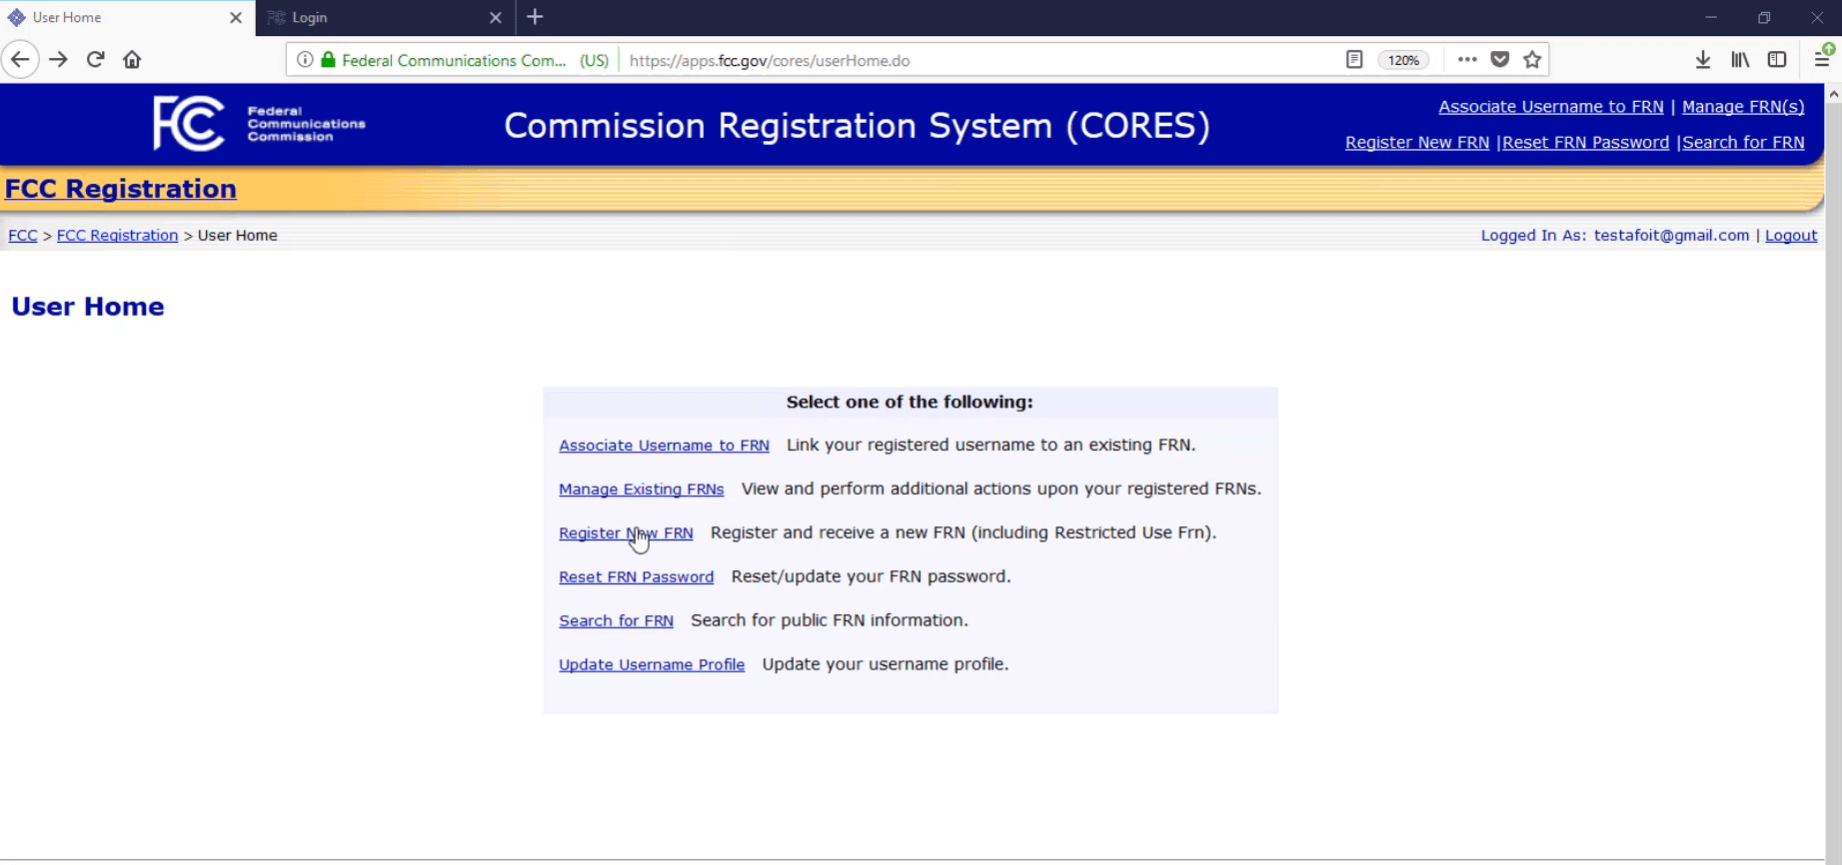Open Associate Username to FRN in list
The height and width of the screenshot is (865, 1842).
664,446
